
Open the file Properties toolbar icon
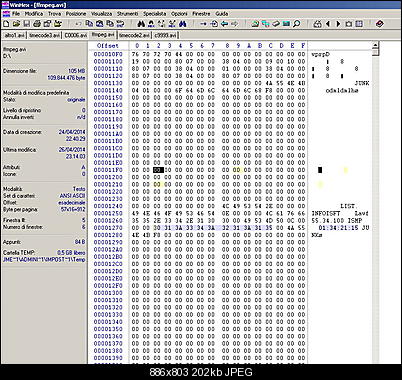click(x=47, y=24)
